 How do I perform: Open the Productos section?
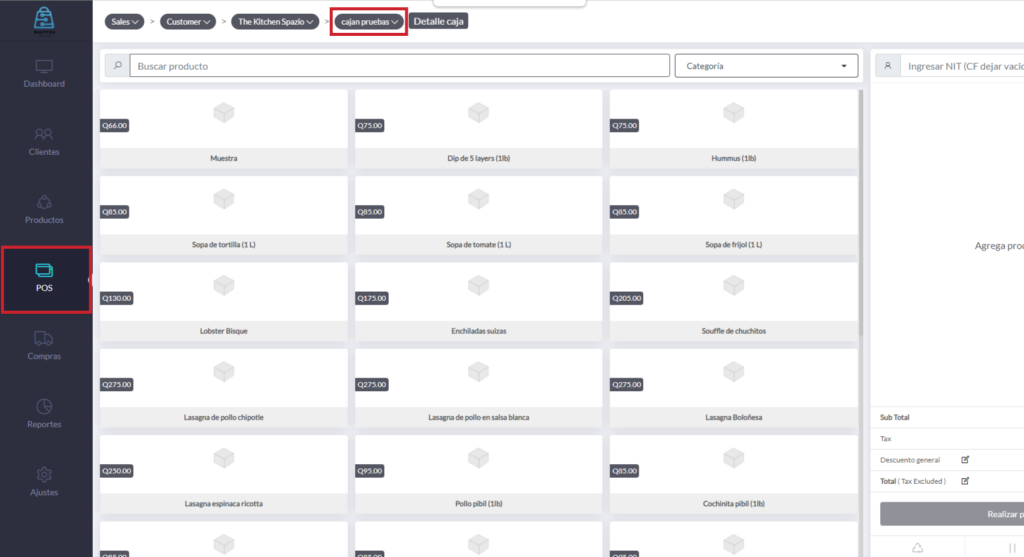tap(44, 209)
